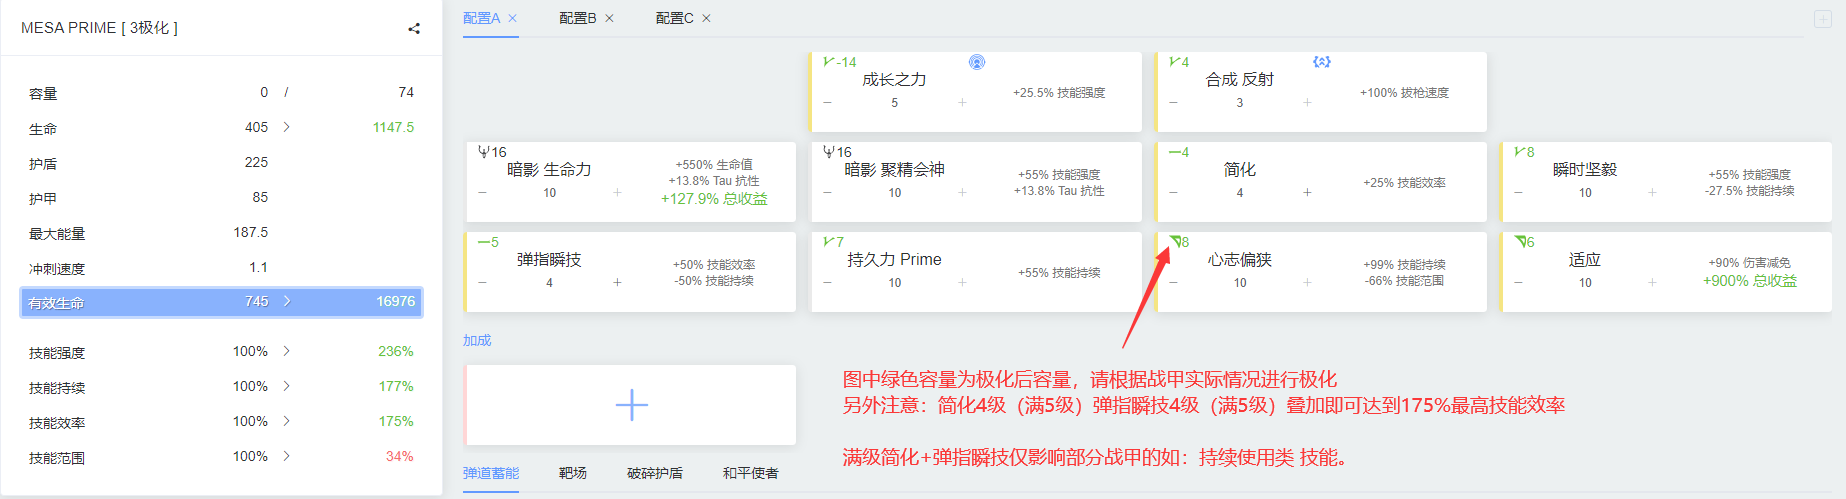Click the 236% ability strength value
The image size is (1846, 499).
pos(396,351)
